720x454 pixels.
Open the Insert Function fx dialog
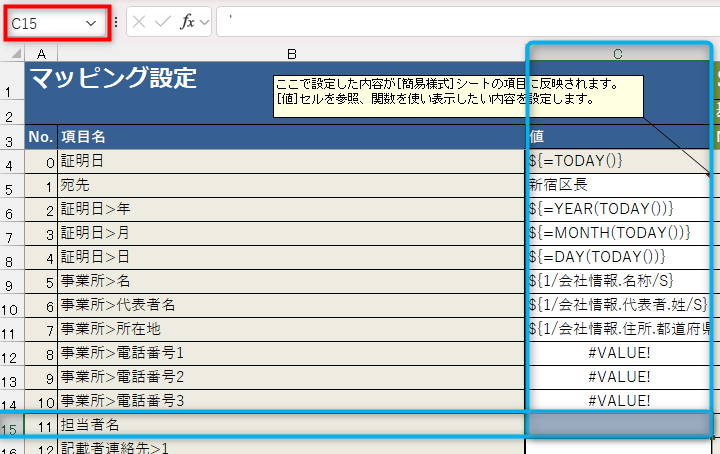(x=187, y=22)
